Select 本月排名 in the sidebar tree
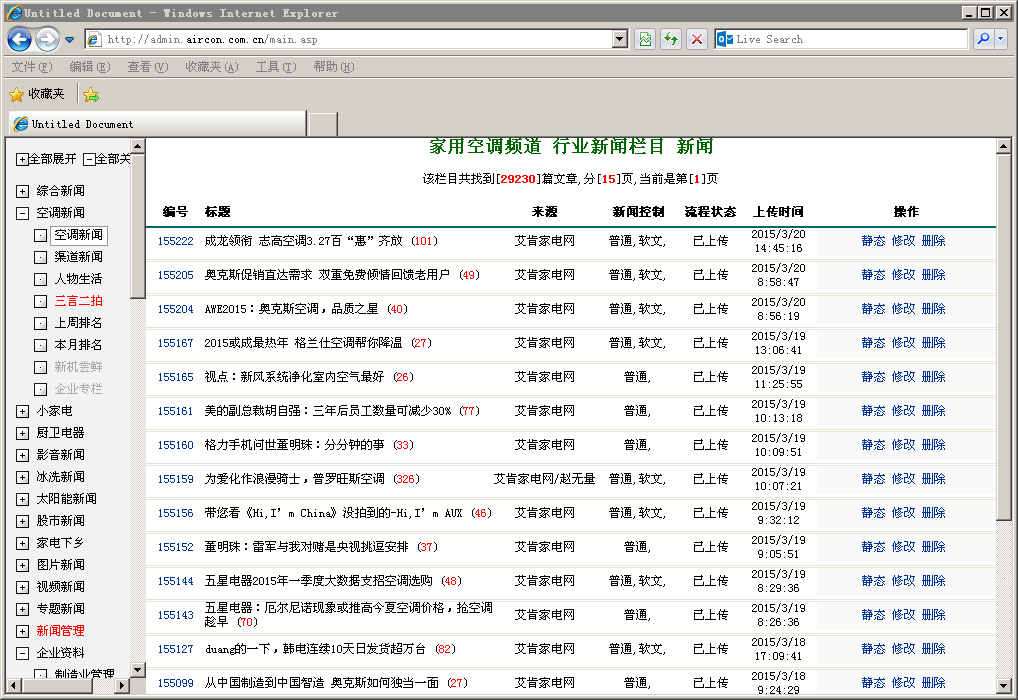 point(79,345)
